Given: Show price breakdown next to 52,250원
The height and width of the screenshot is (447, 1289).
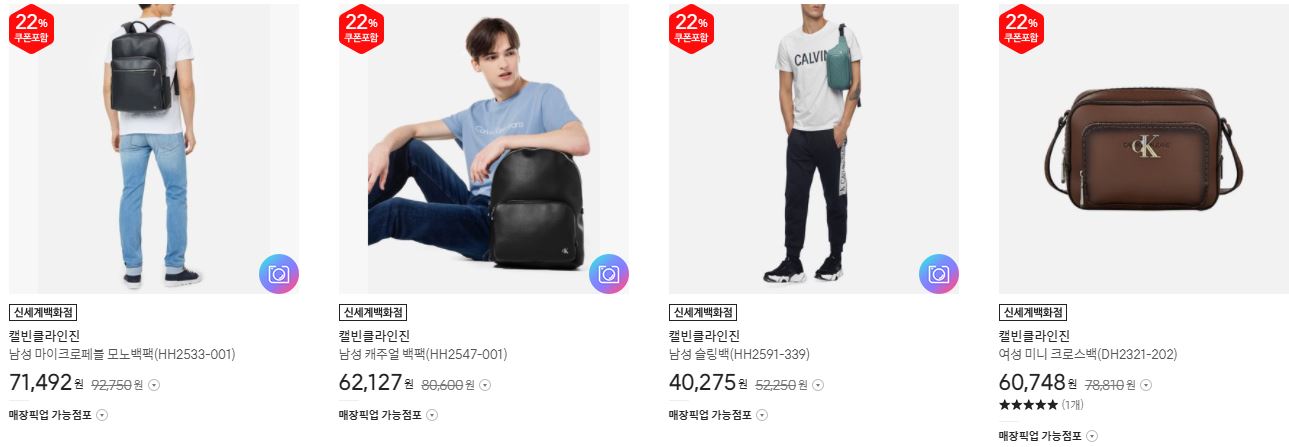Looking at the screenshot, I should click(818, 385).
